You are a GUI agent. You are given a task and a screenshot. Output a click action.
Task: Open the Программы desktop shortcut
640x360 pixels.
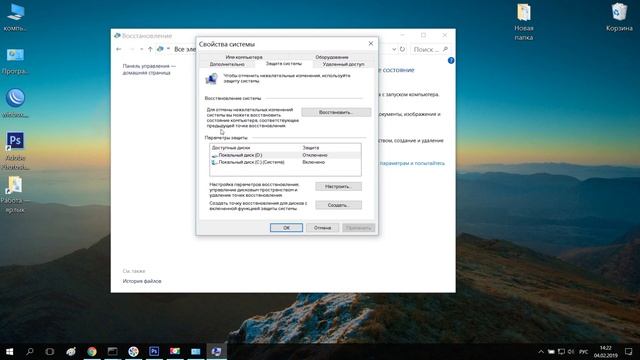point(15,61)
